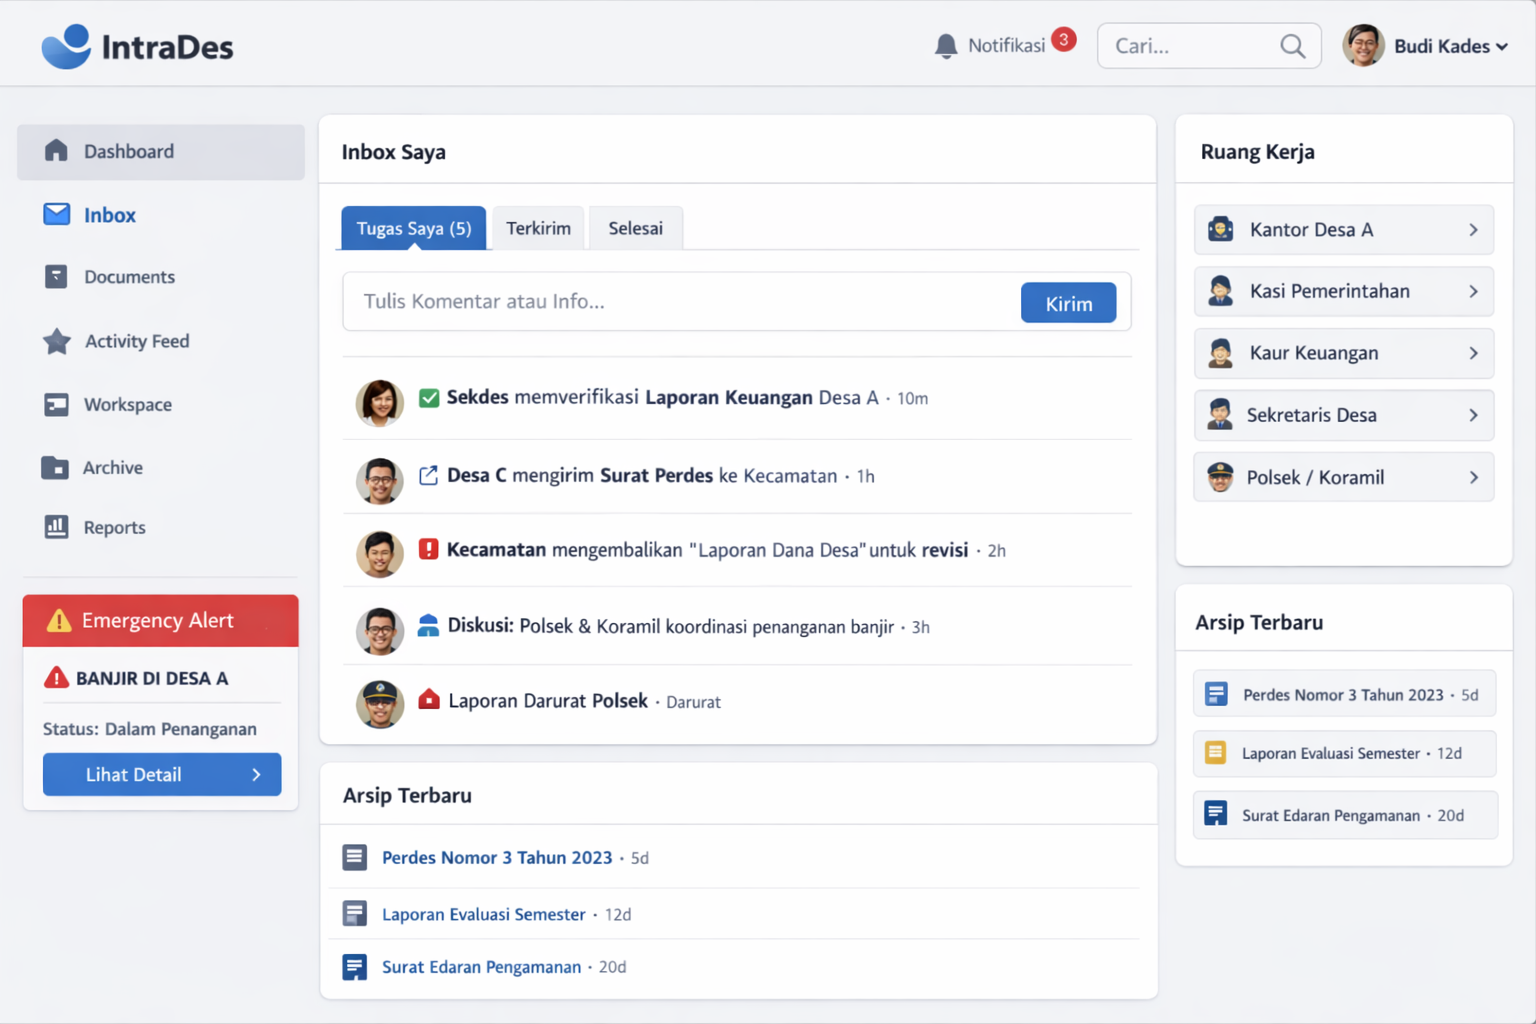Click the search magnifier icon
1536x1024 pixels.
pos(1292,46)
